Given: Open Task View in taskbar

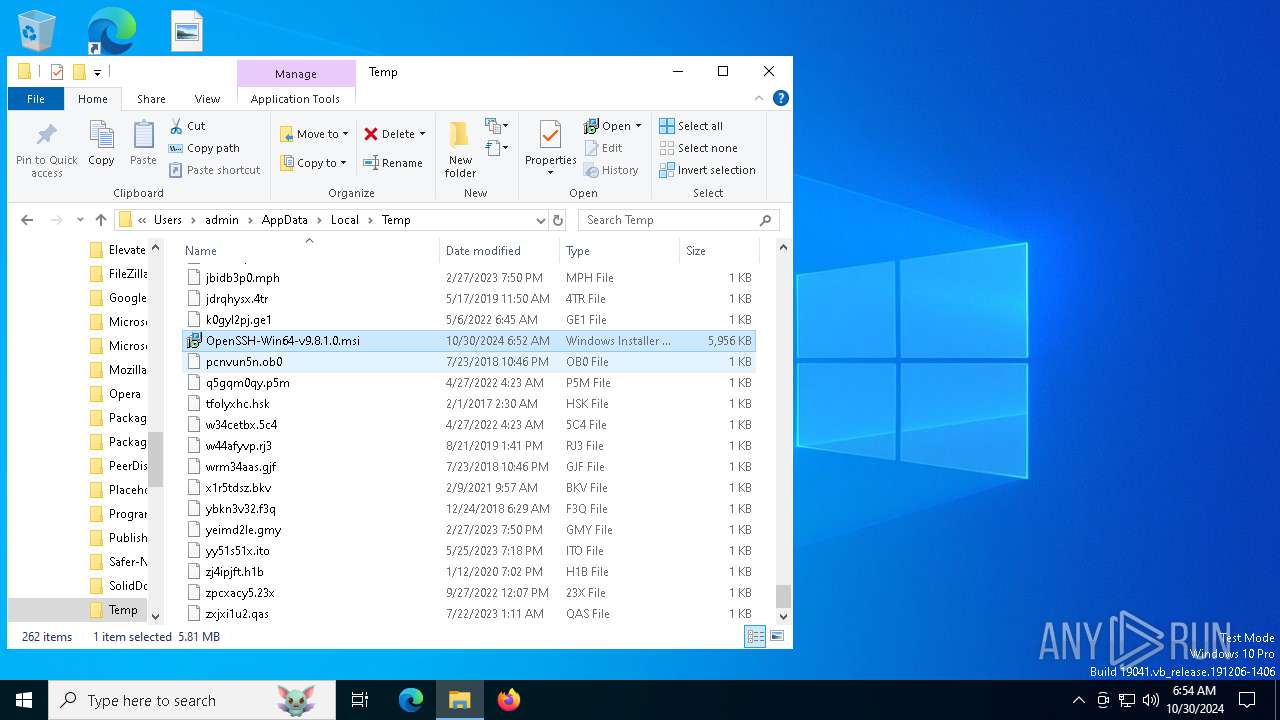Looking at the screenshot, I should coord(360,700).
